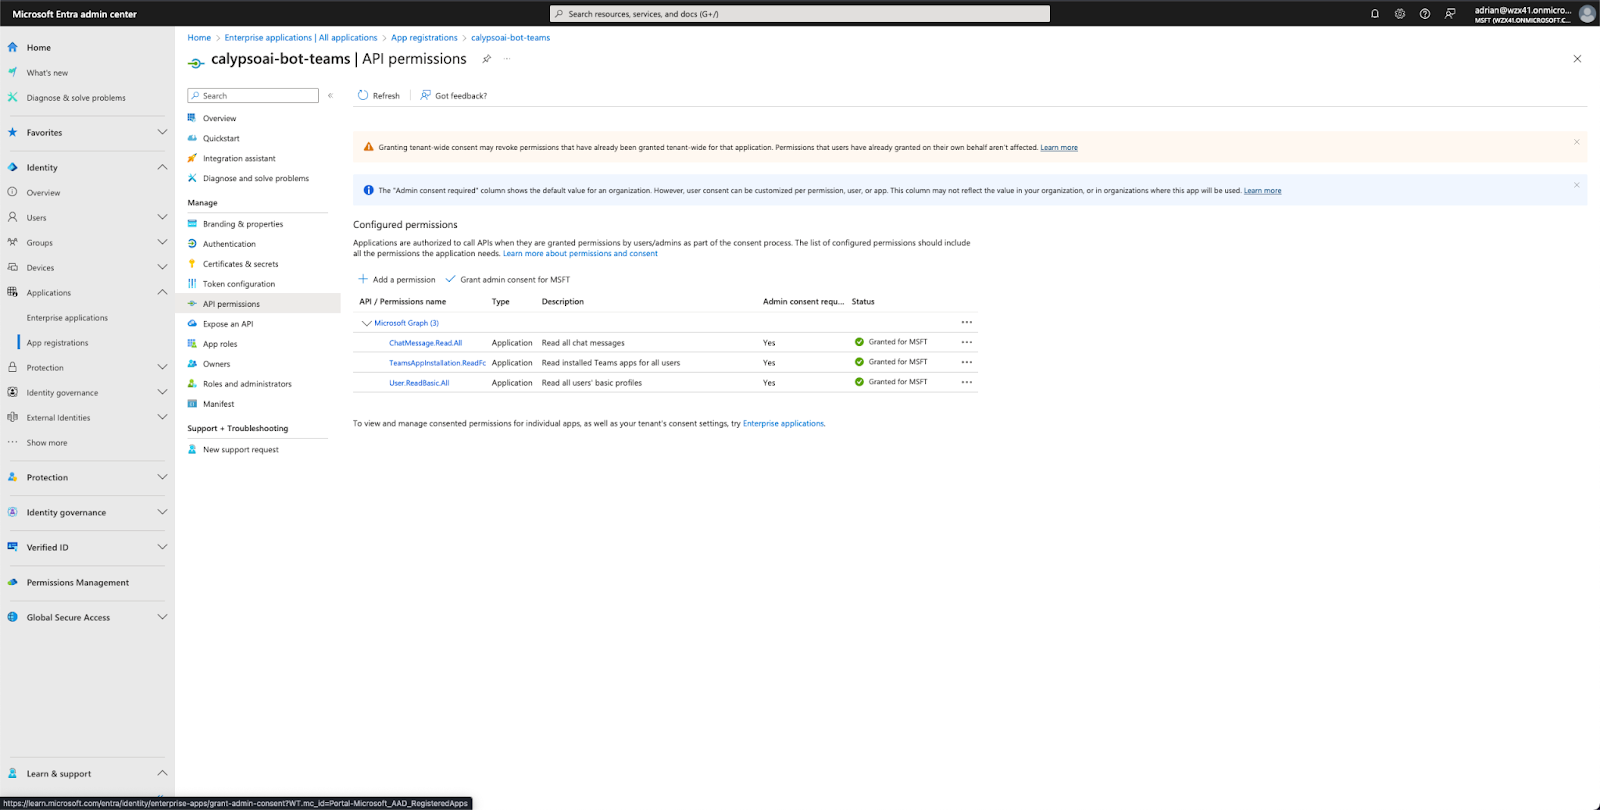Click Add a permission button
This screenshot has height=810, width=1600.
[x=397, y=280]
